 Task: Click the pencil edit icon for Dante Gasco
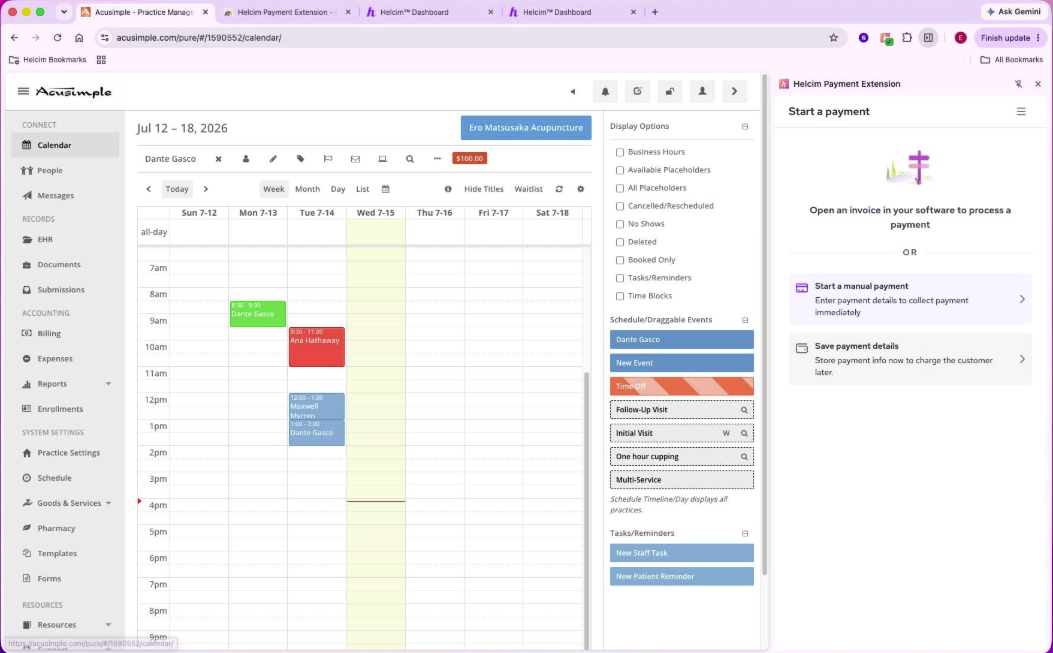(273, 159)
